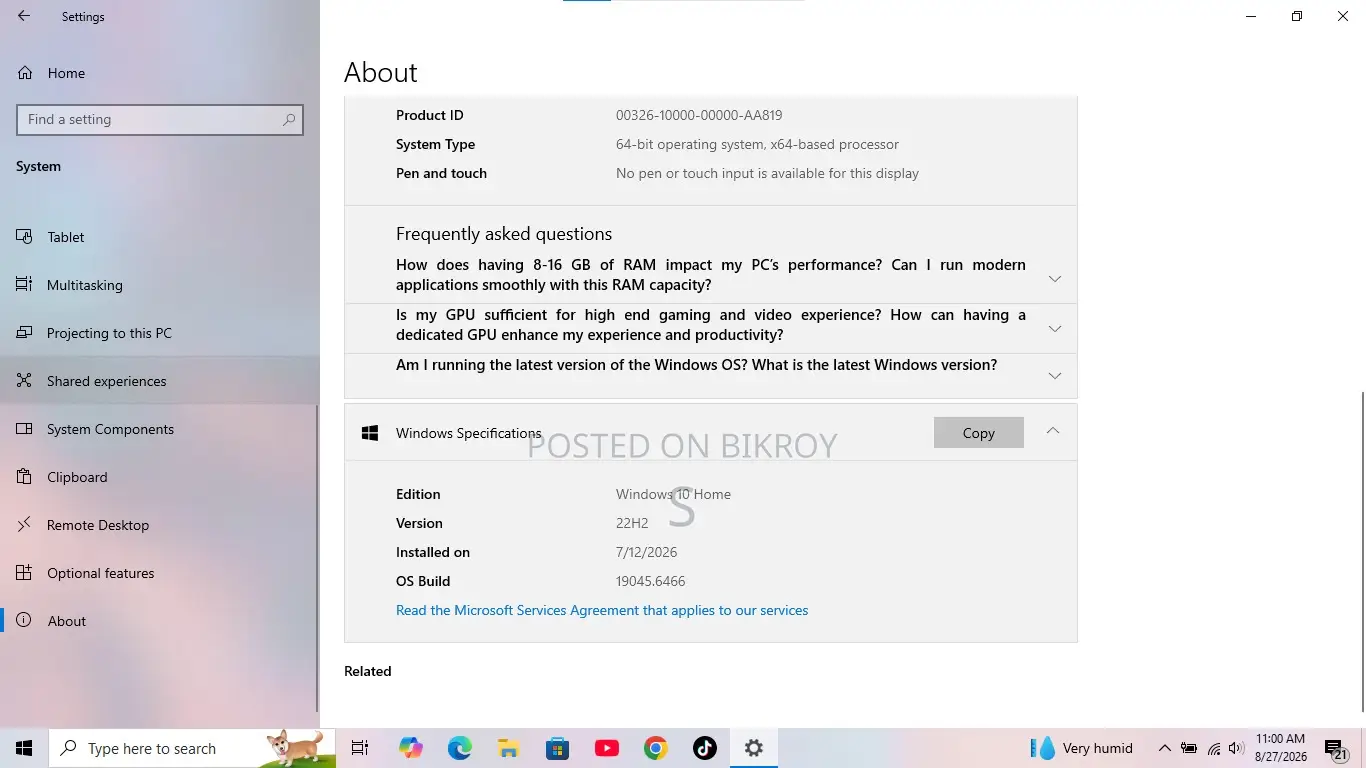Open the Wi-Fi network tray icon

[x=1213, y=748]
